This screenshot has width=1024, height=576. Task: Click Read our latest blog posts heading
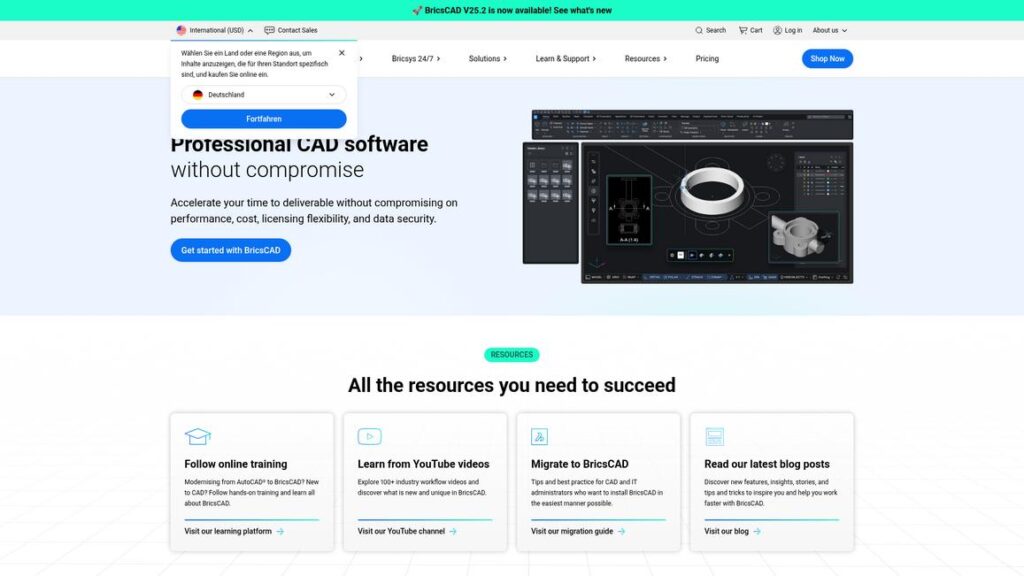click(x=767, y=464)
